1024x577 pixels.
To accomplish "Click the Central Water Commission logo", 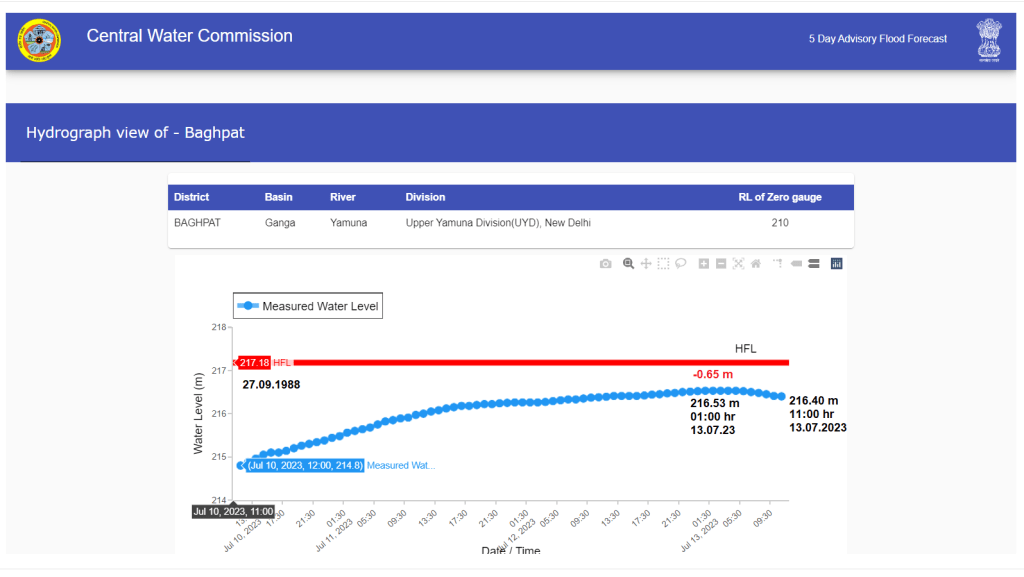I will pos(39,41).
